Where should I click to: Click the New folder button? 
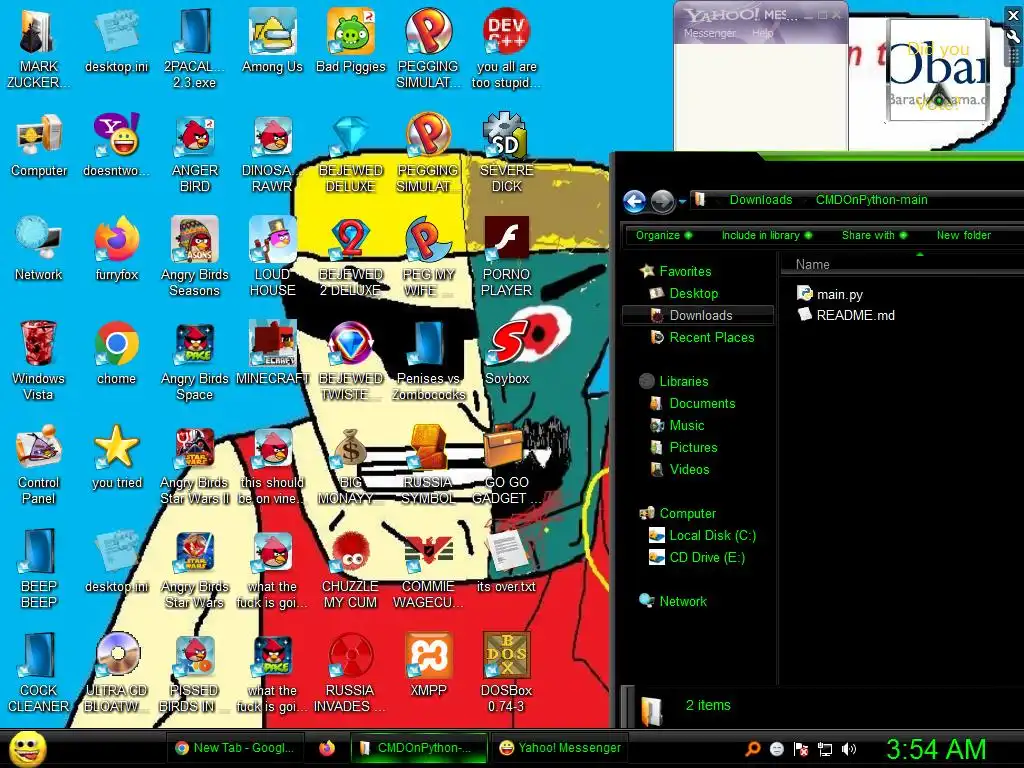click(x=963, y=235)
